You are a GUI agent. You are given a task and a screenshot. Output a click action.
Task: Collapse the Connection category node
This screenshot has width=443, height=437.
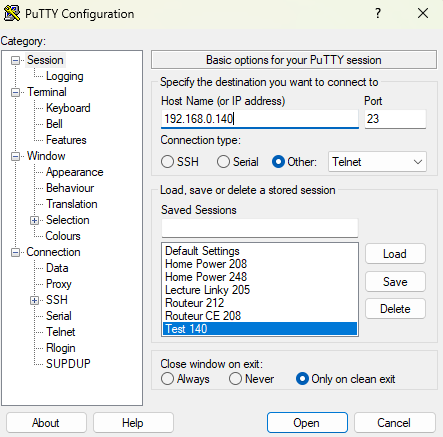click(15, 252)
